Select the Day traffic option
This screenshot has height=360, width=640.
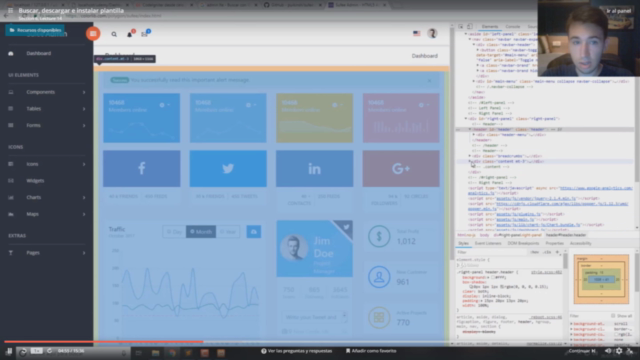point(174,232)
